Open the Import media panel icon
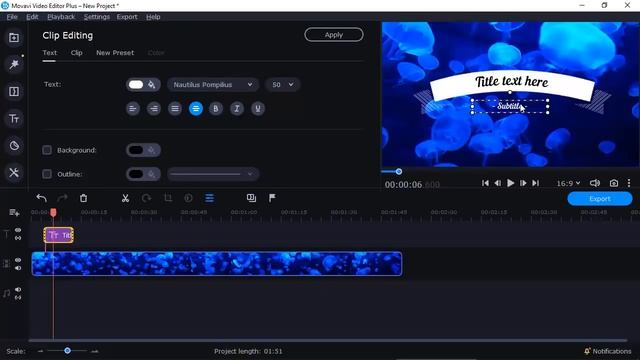This screenshot has width=640, height=360. pyautogui.click(x=14, y=38)
